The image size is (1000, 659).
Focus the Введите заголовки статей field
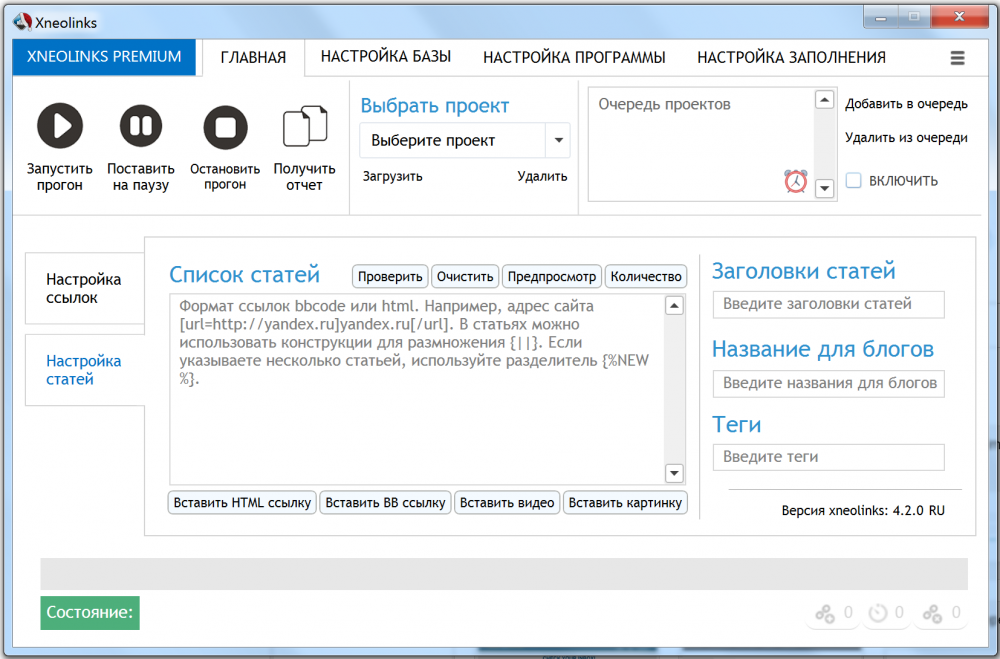[828, 304]
